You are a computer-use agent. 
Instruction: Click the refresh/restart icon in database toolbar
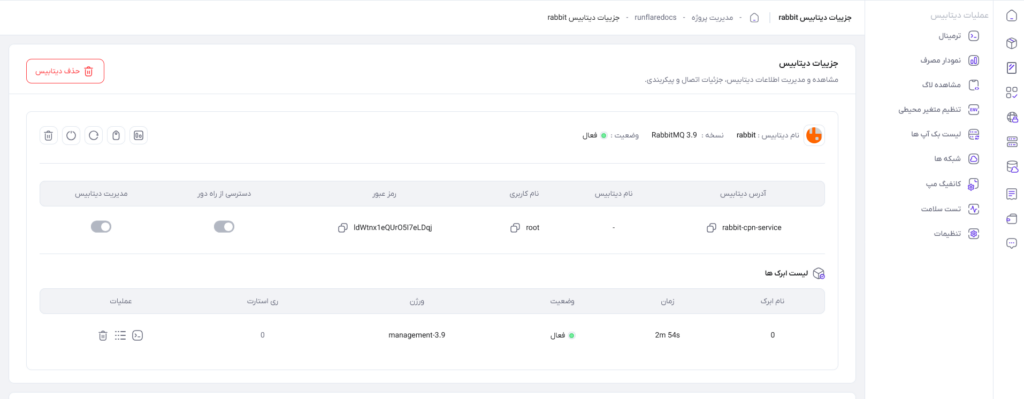tap(94, 135)
